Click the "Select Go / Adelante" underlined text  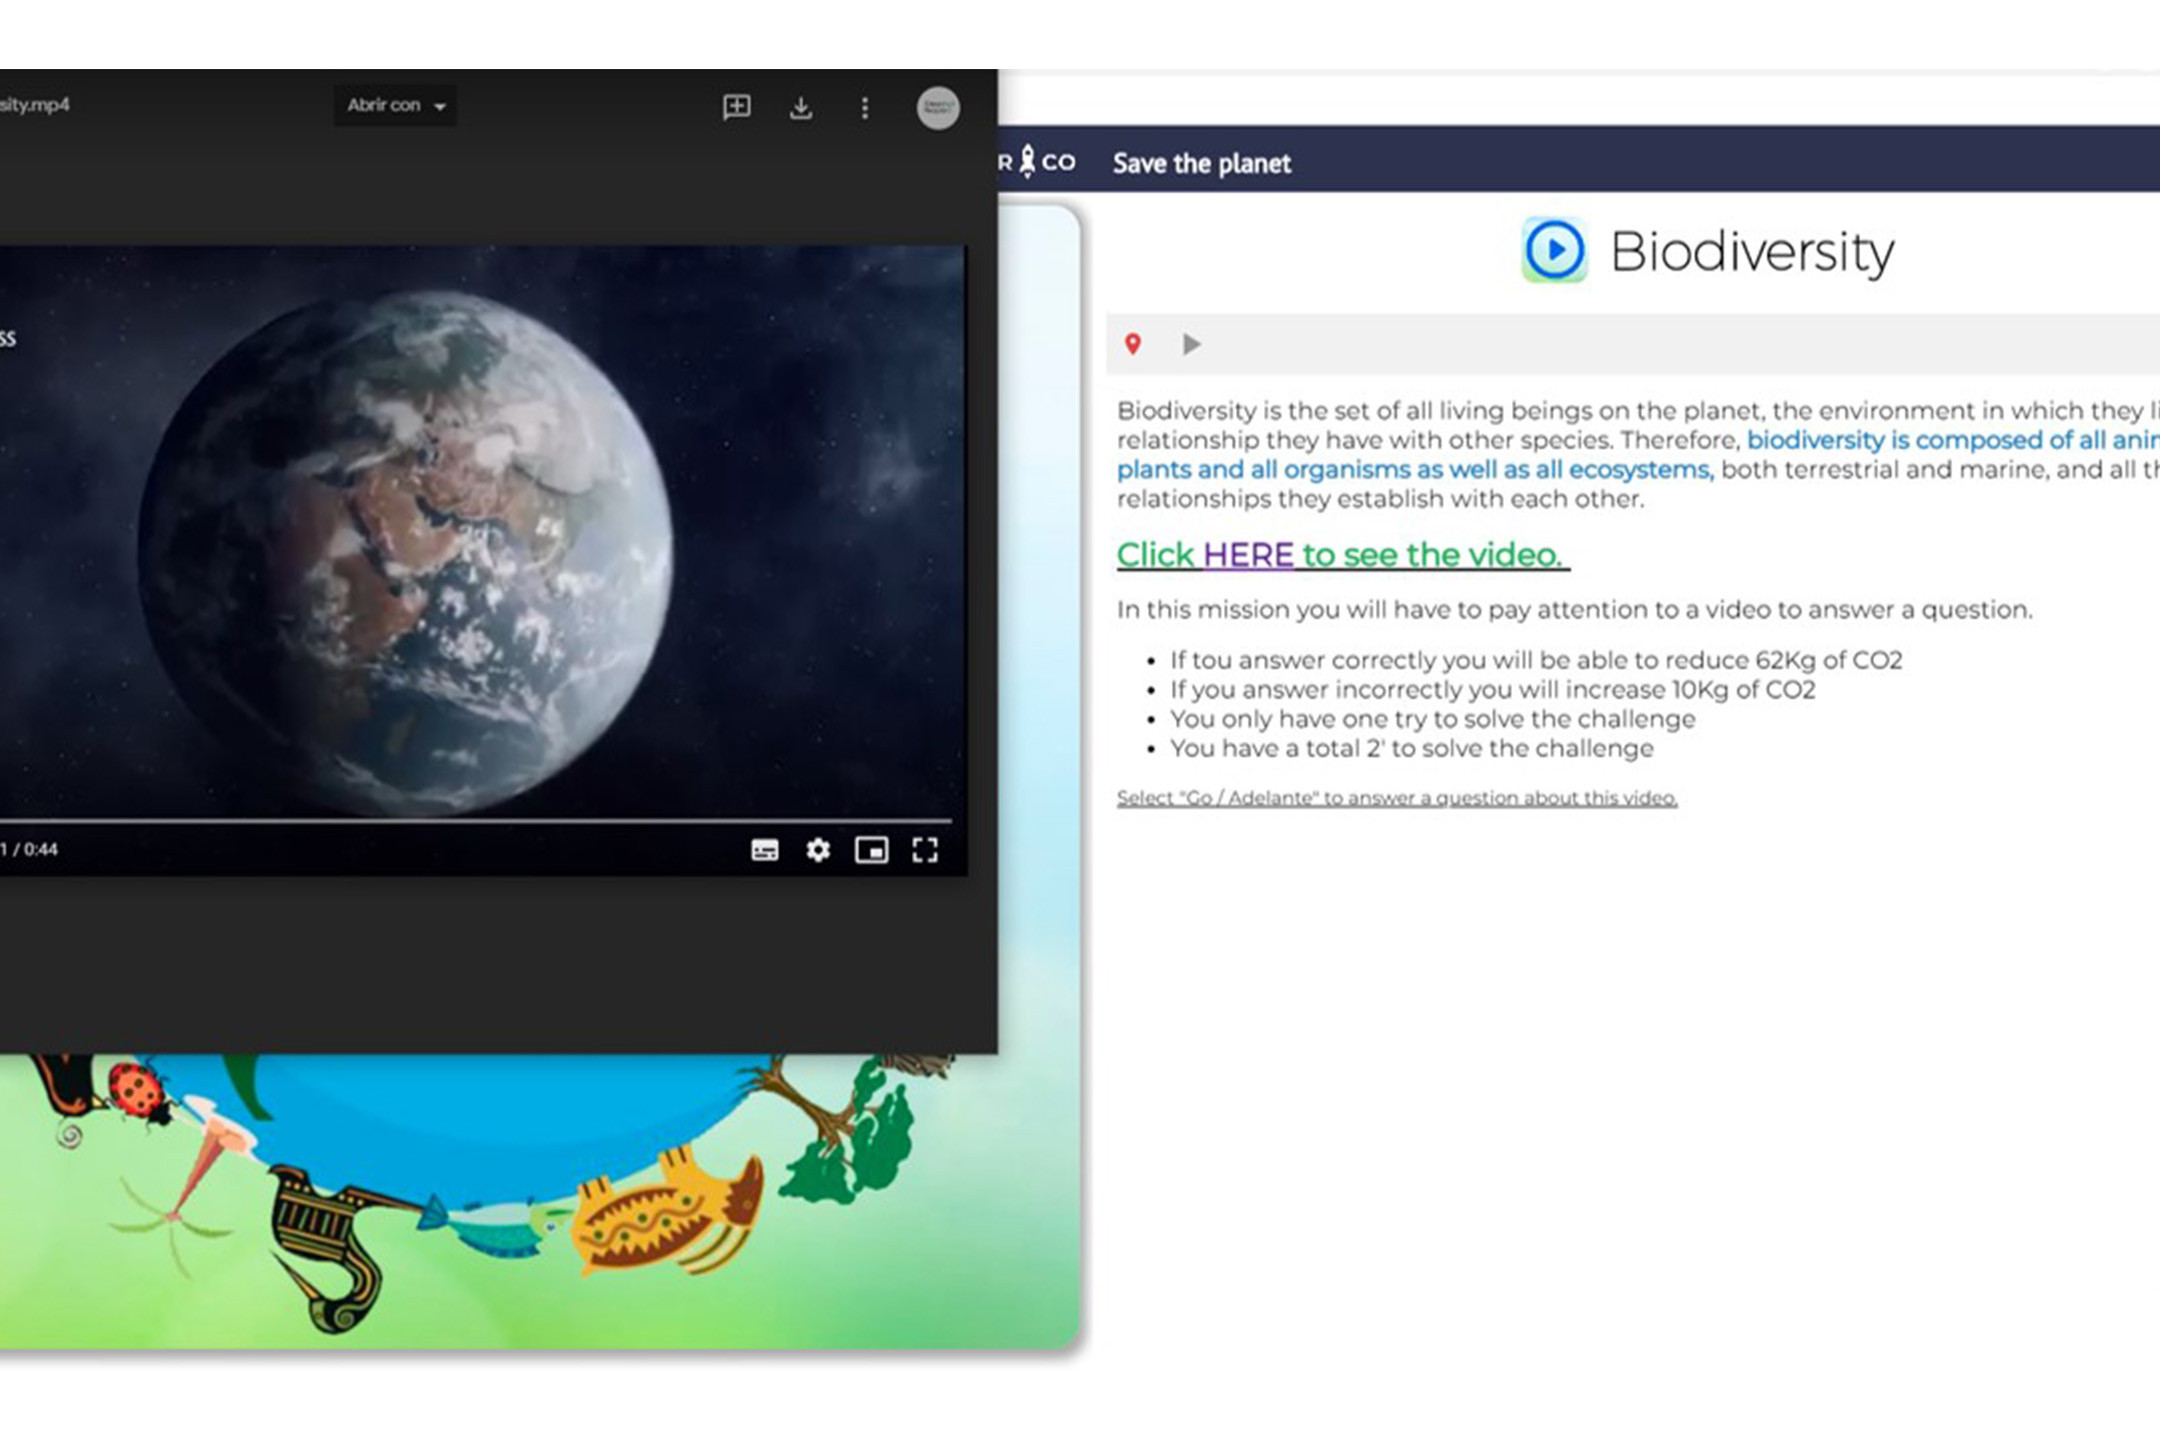[x=1396, y=798]
